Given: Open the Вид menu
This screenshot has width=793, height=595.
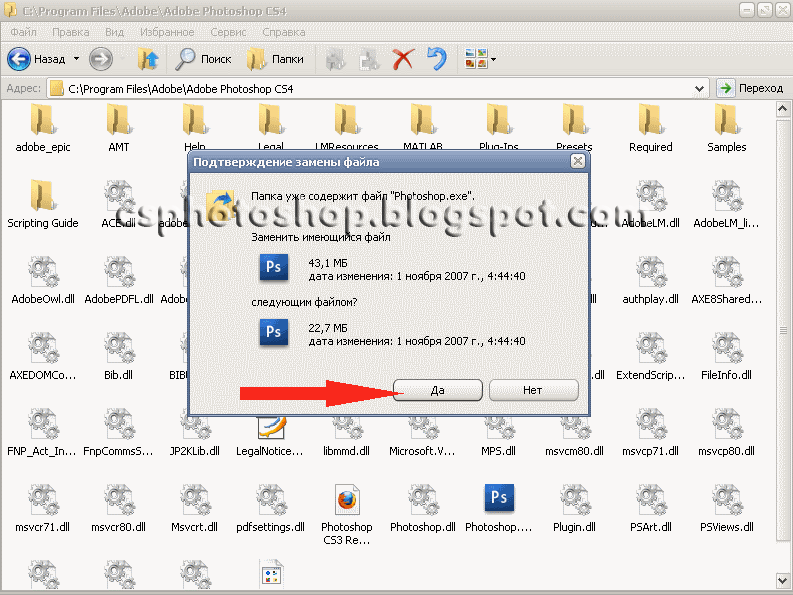Looking at the screenshot, I should point(114,32).
